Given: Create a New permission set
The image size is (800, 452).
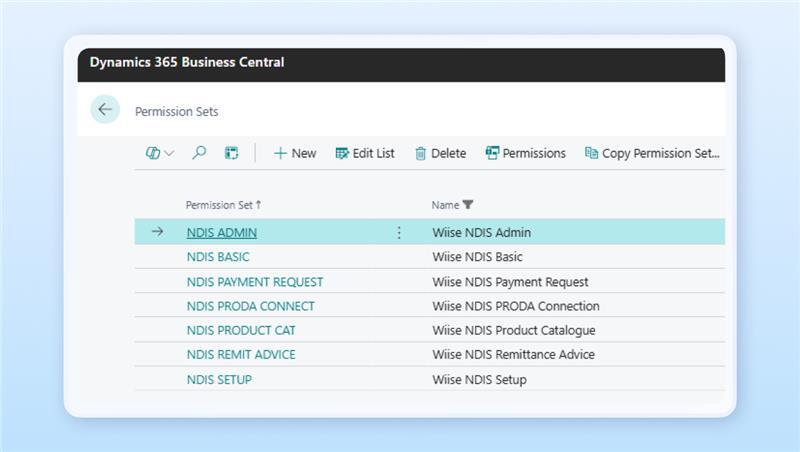Looking at the screenshot, I should tap(294, 153).
